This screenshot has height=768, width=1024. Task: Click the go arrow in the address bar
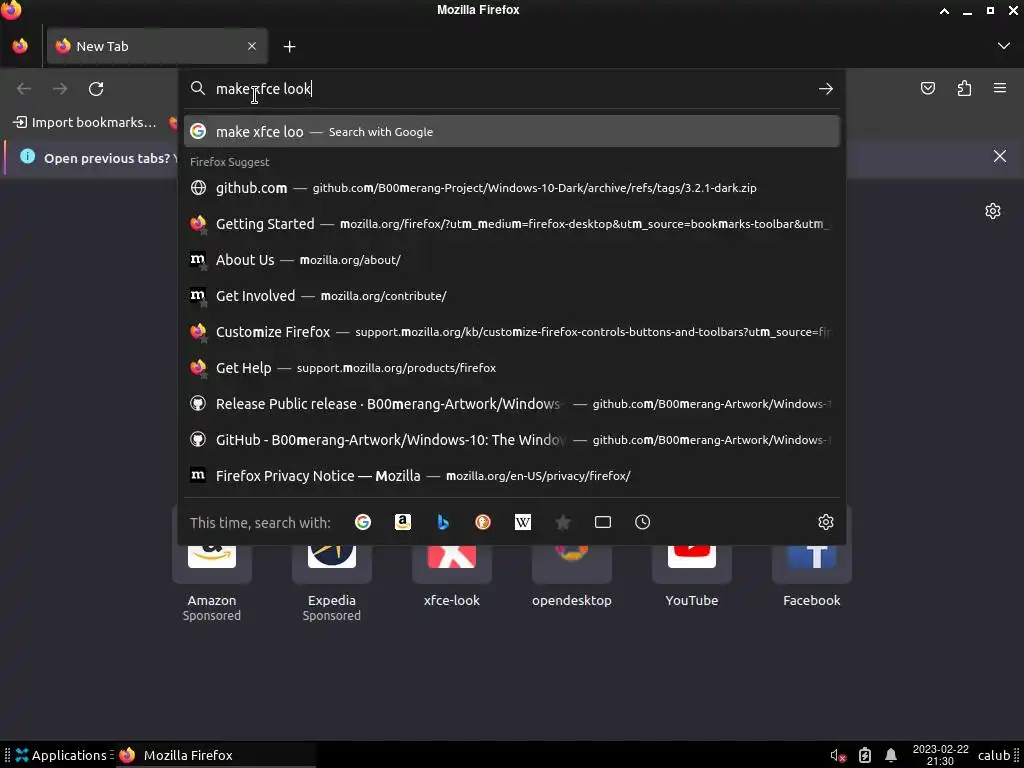(826, 89)
